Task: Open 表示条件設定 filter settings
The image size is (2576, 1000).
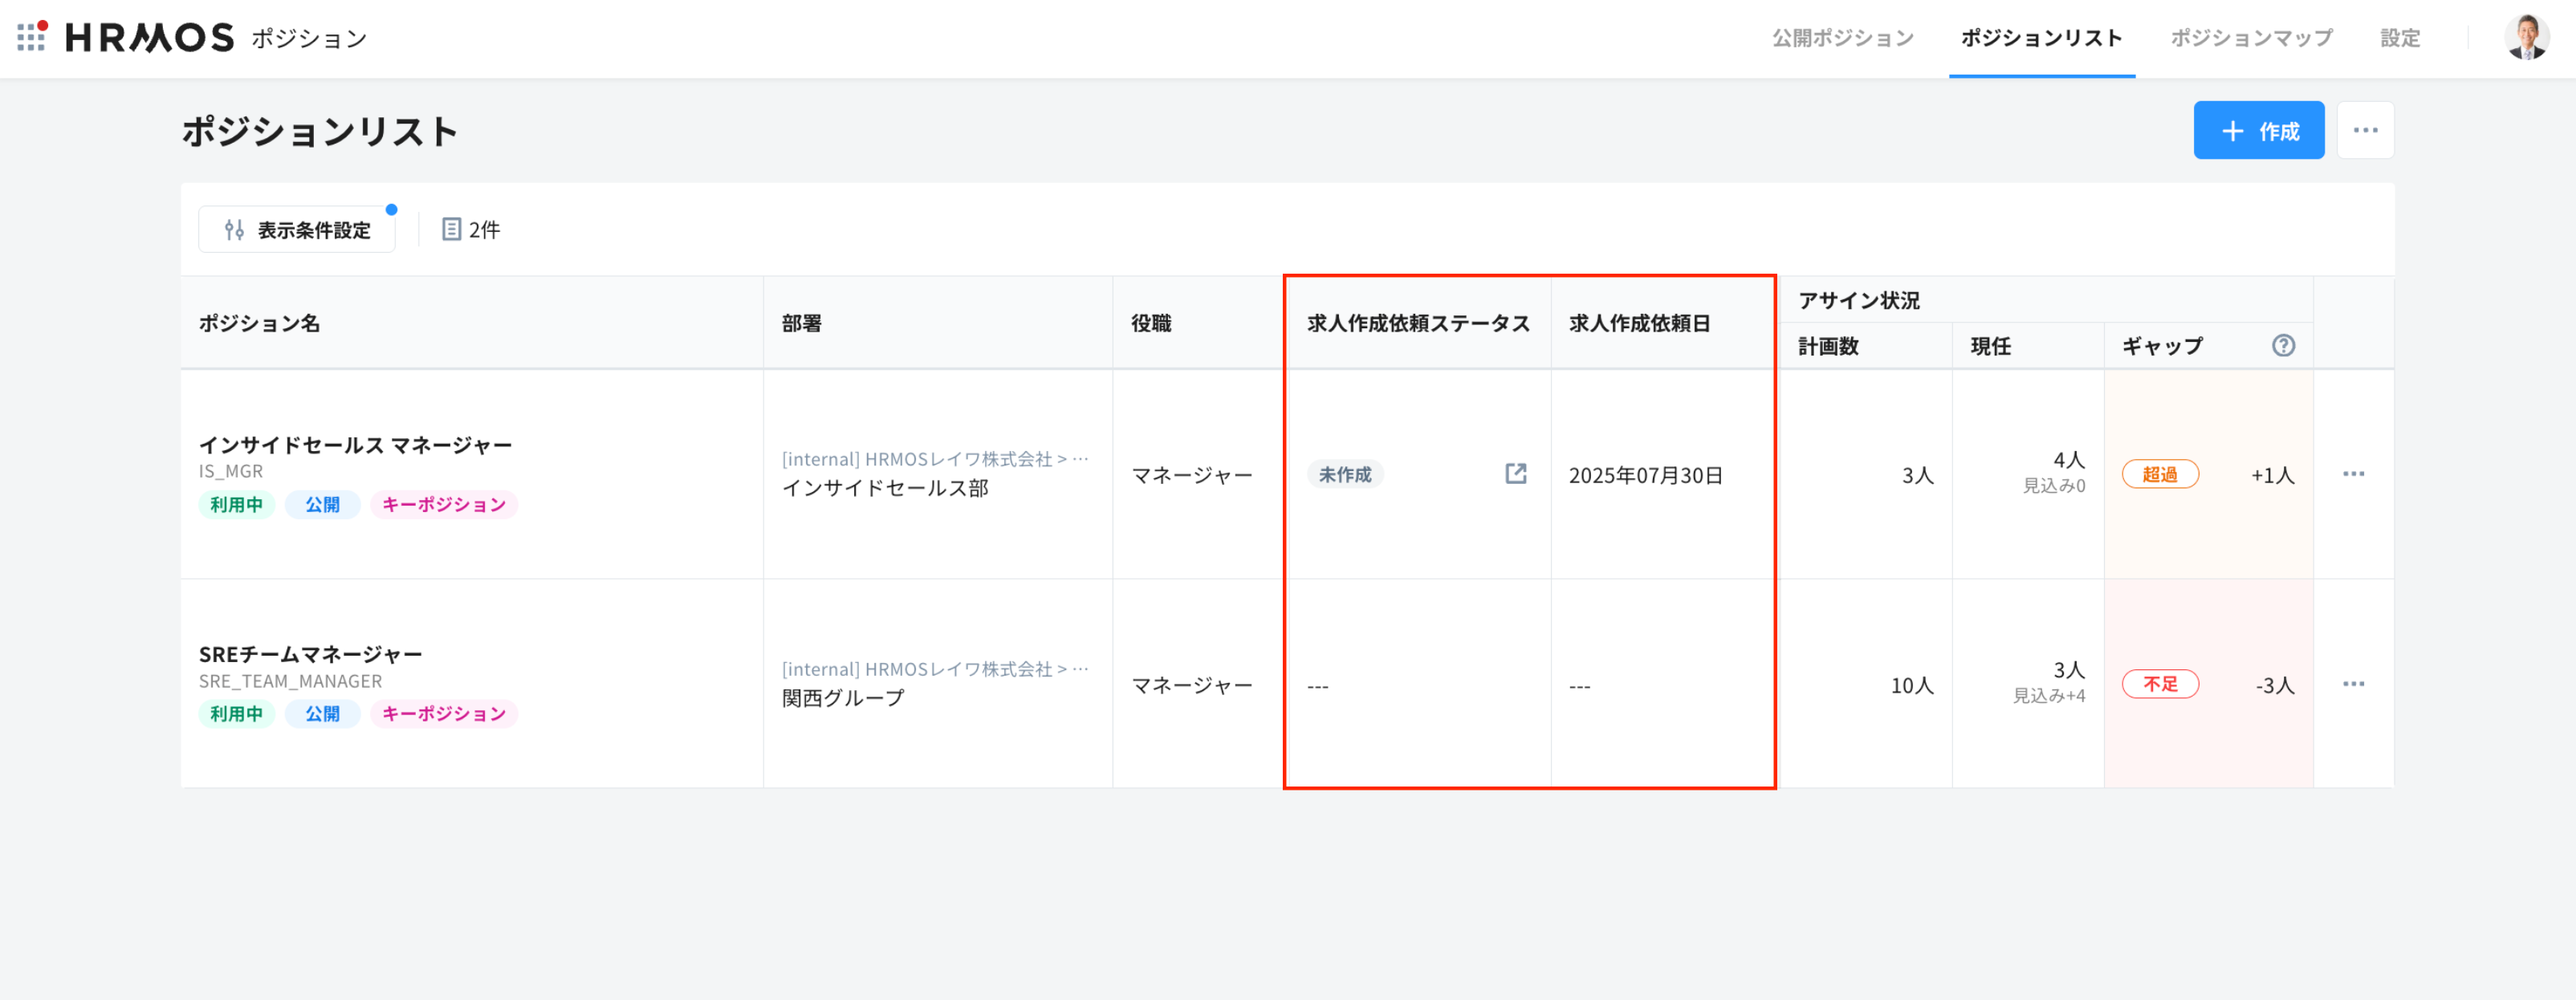Action: point(297,230)
